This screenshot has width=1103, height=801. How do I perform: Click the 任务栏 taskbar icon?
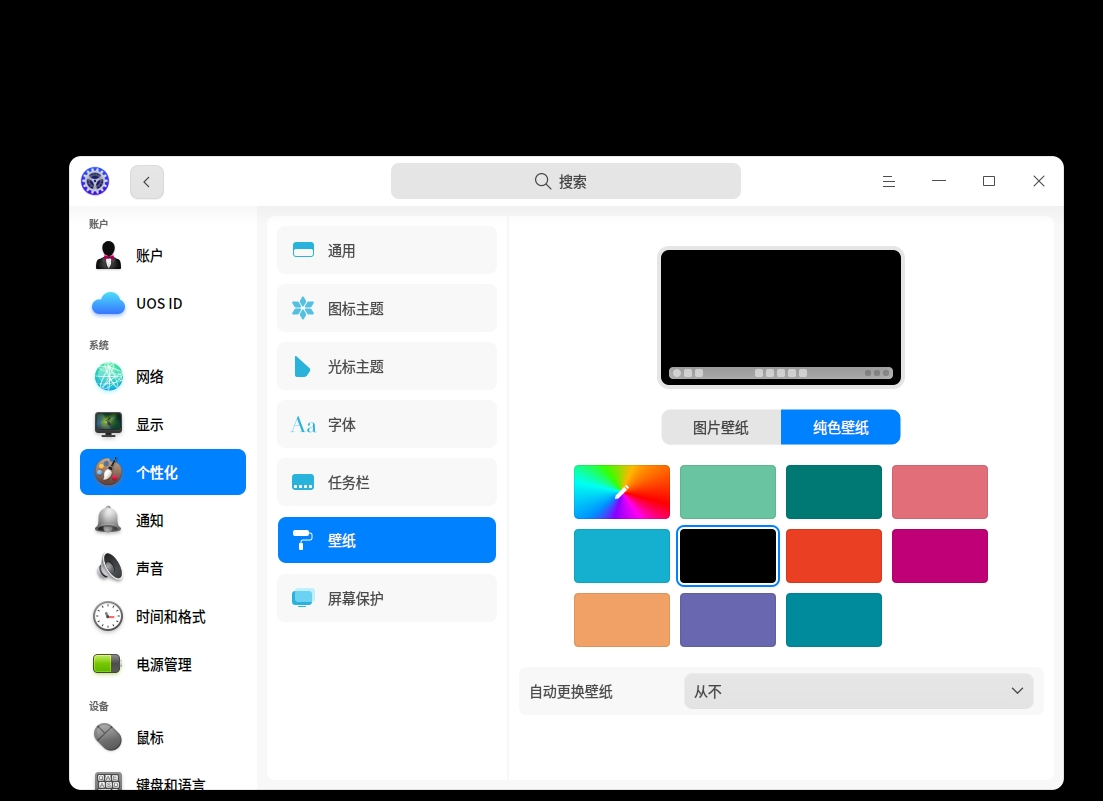tap(303, 482)
